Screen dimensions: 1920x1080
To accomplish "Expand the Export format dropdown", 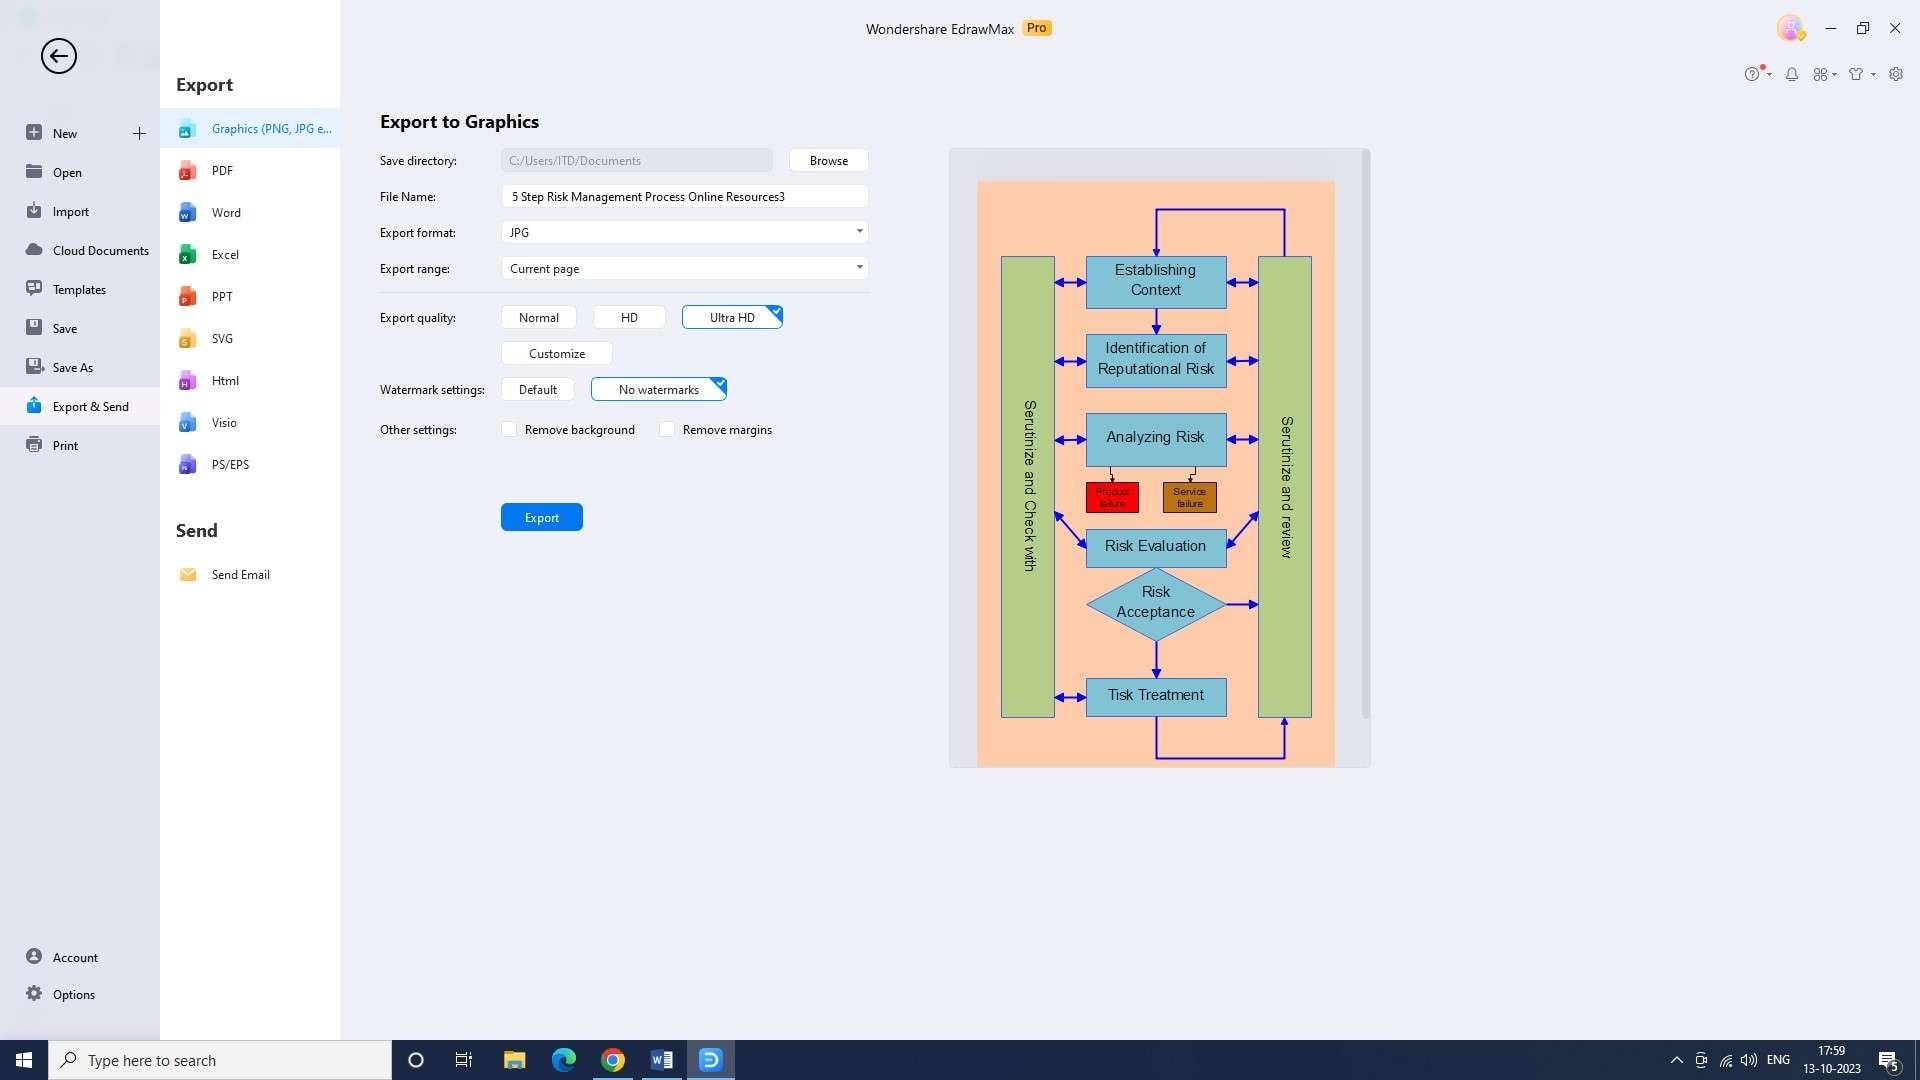I will [859, 232].
